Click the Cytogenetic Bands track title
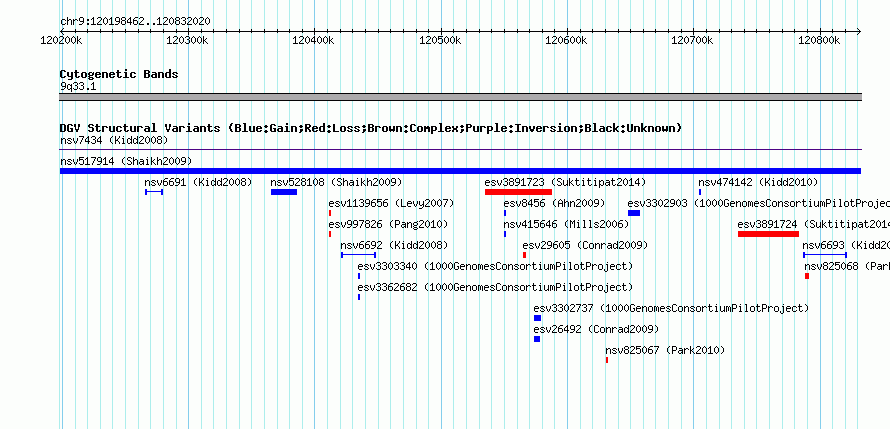890x429 pixels. tap(119, 74)
